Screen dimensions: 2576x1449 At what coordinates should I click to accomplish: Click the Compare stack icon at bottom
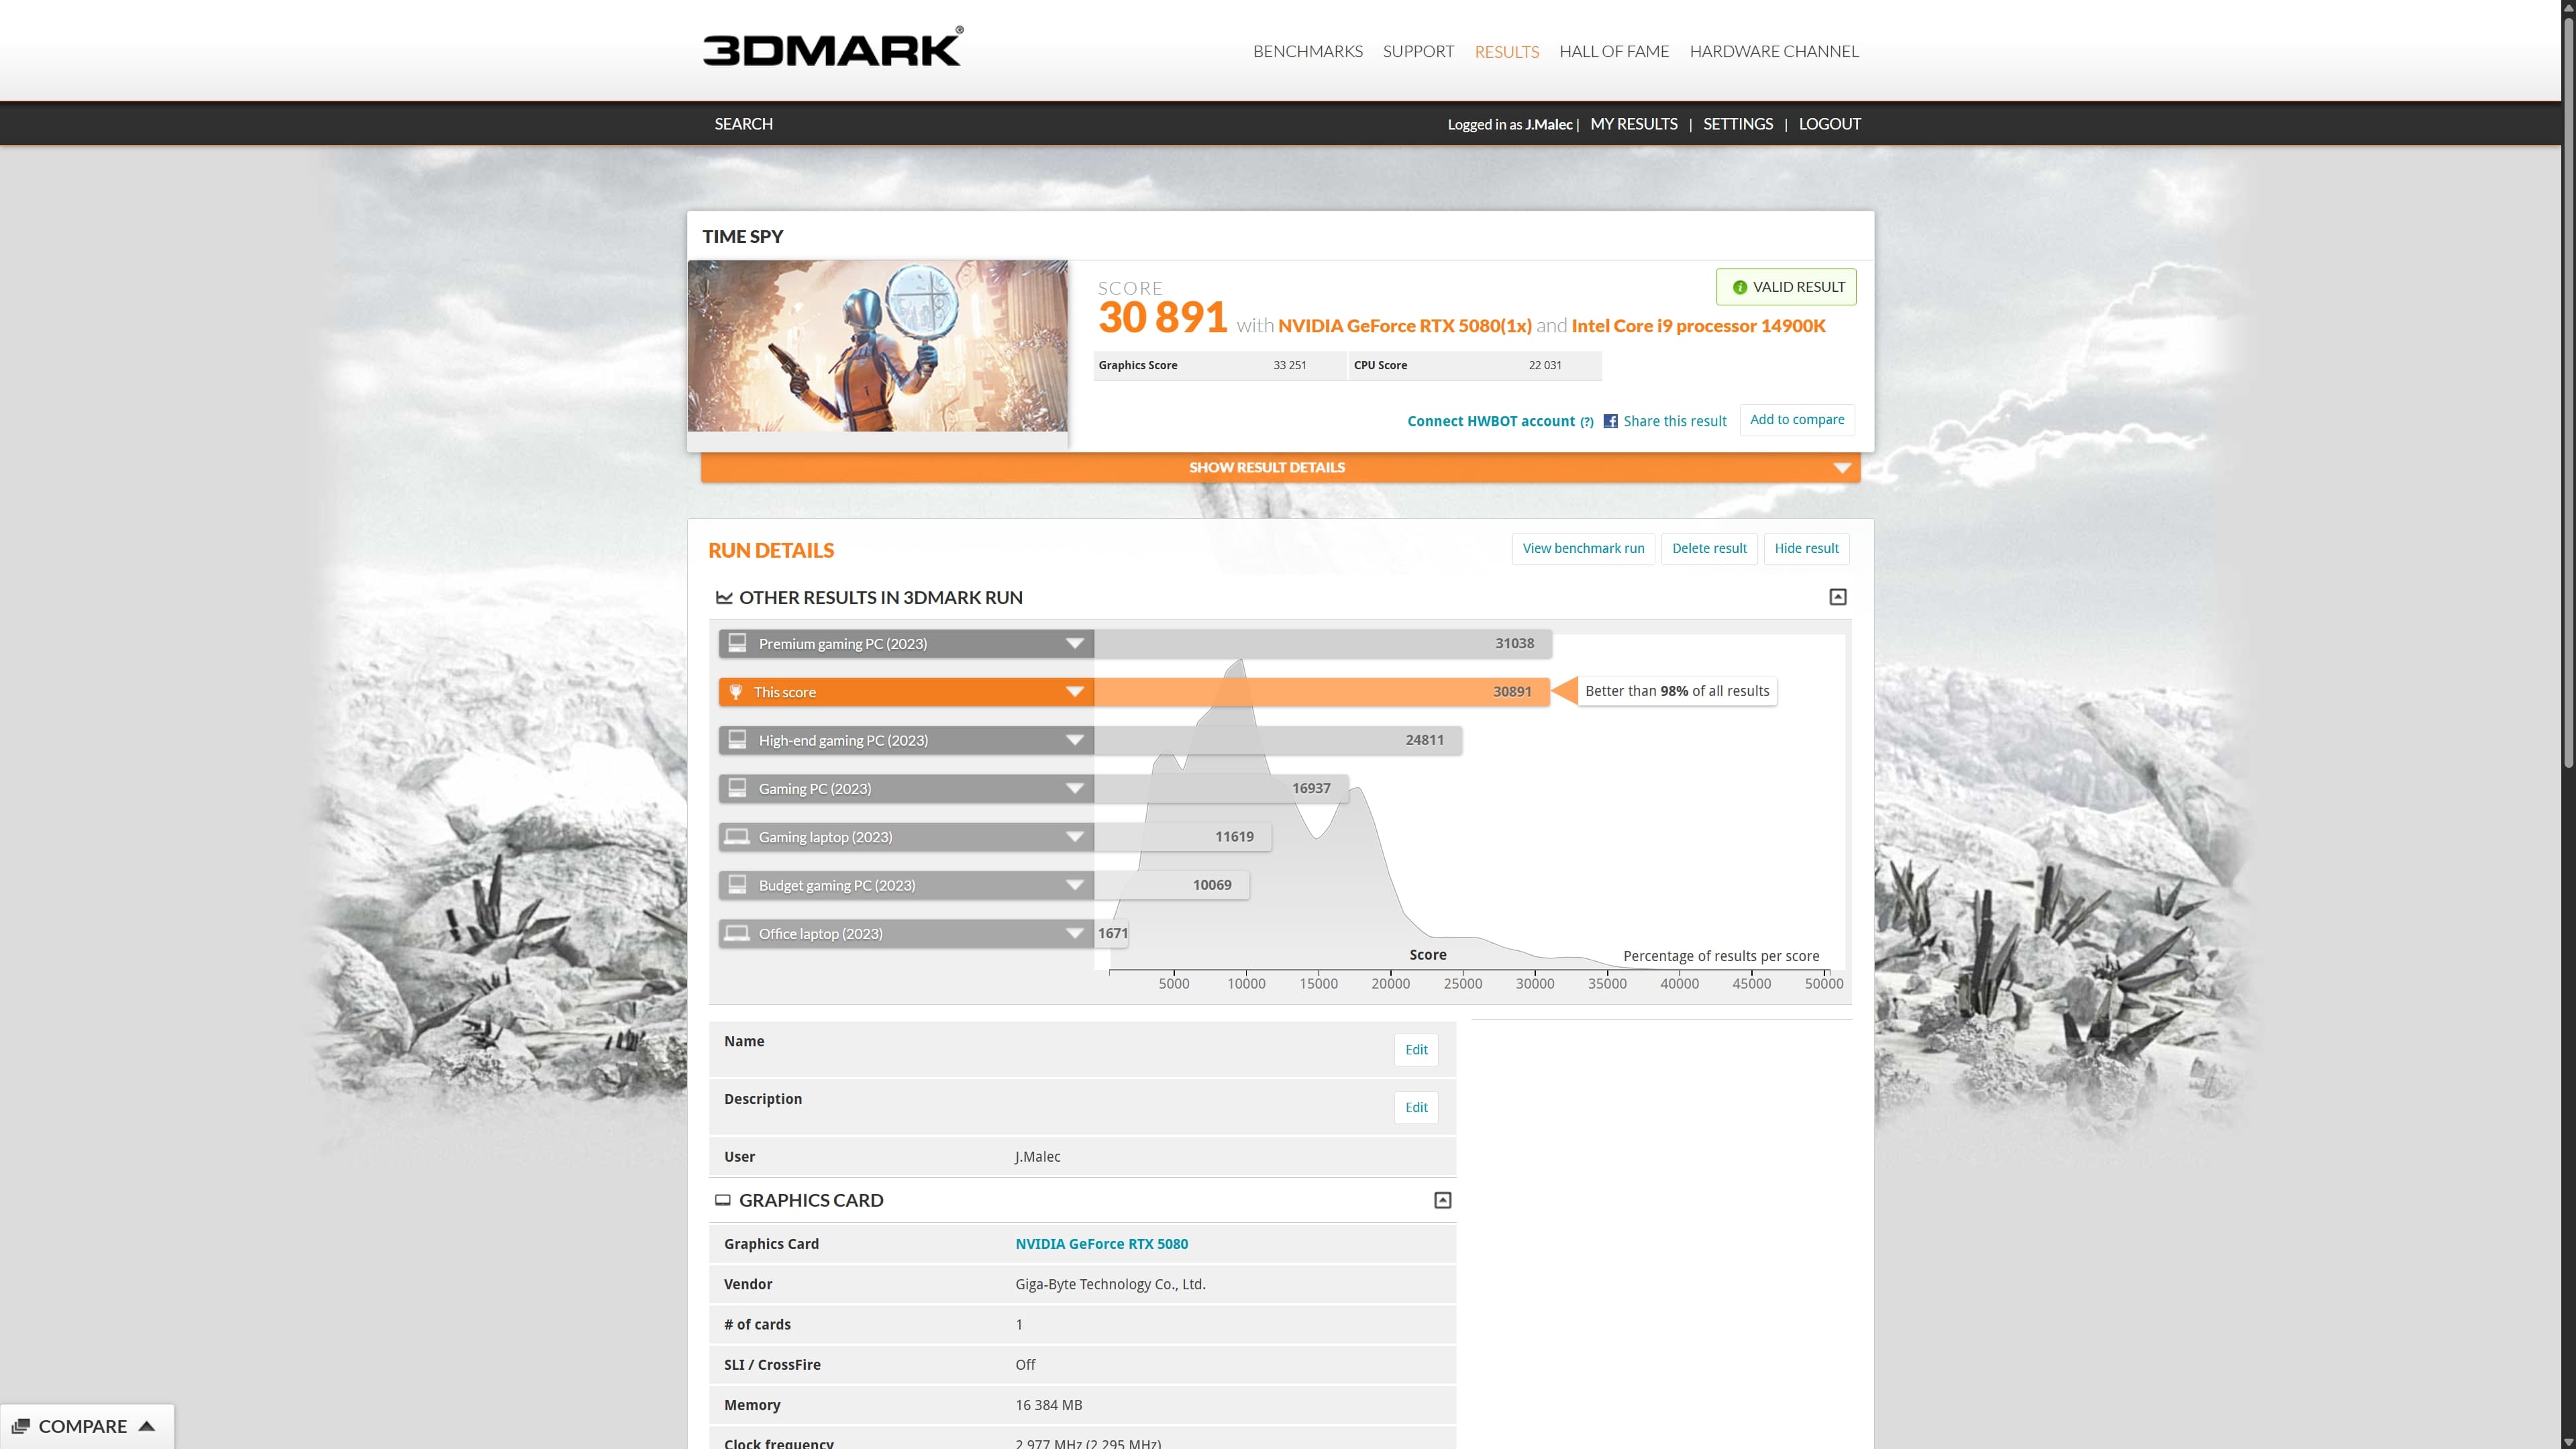[21, 1426]
